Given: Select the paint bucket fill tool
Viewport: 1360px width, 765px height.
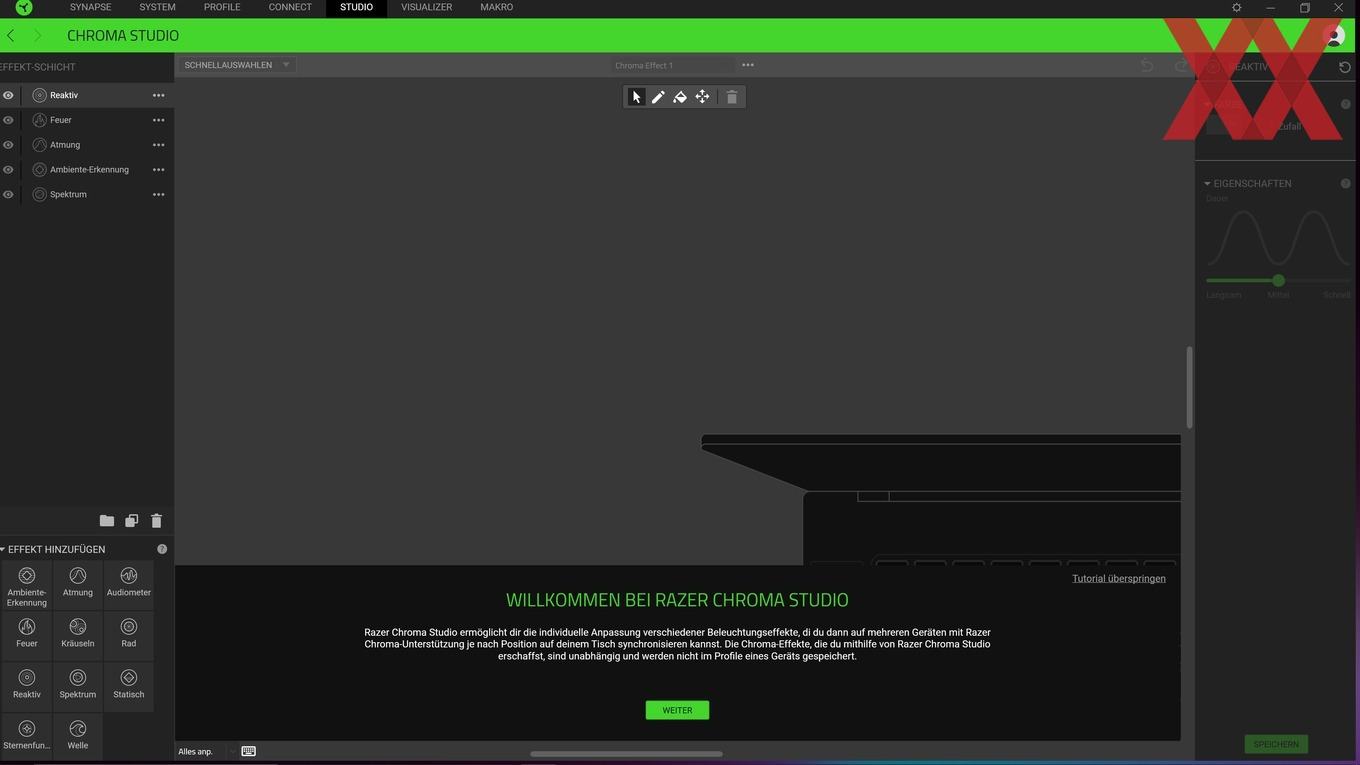Looking at the screenshot, I should click(680, 97).
